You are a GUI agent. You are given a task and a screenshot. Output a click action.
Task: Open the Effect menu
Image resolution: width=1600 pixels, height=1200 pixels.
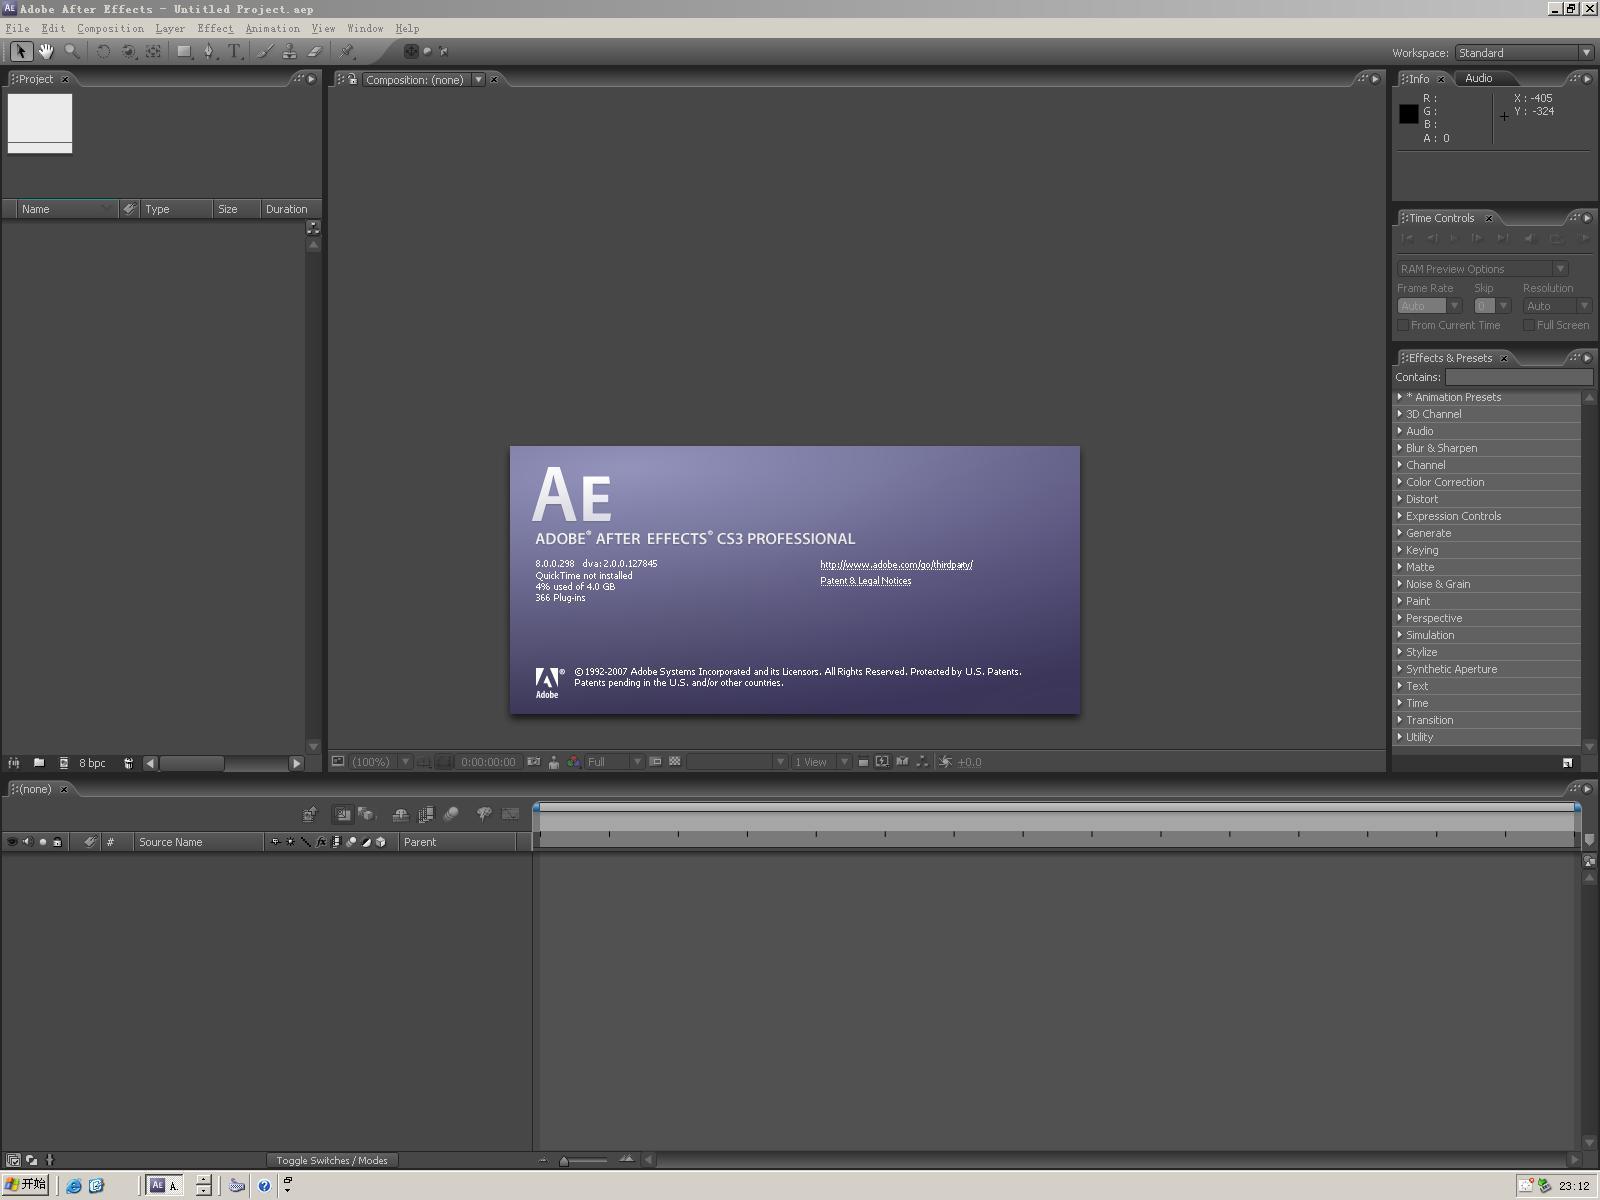point(215,28)
